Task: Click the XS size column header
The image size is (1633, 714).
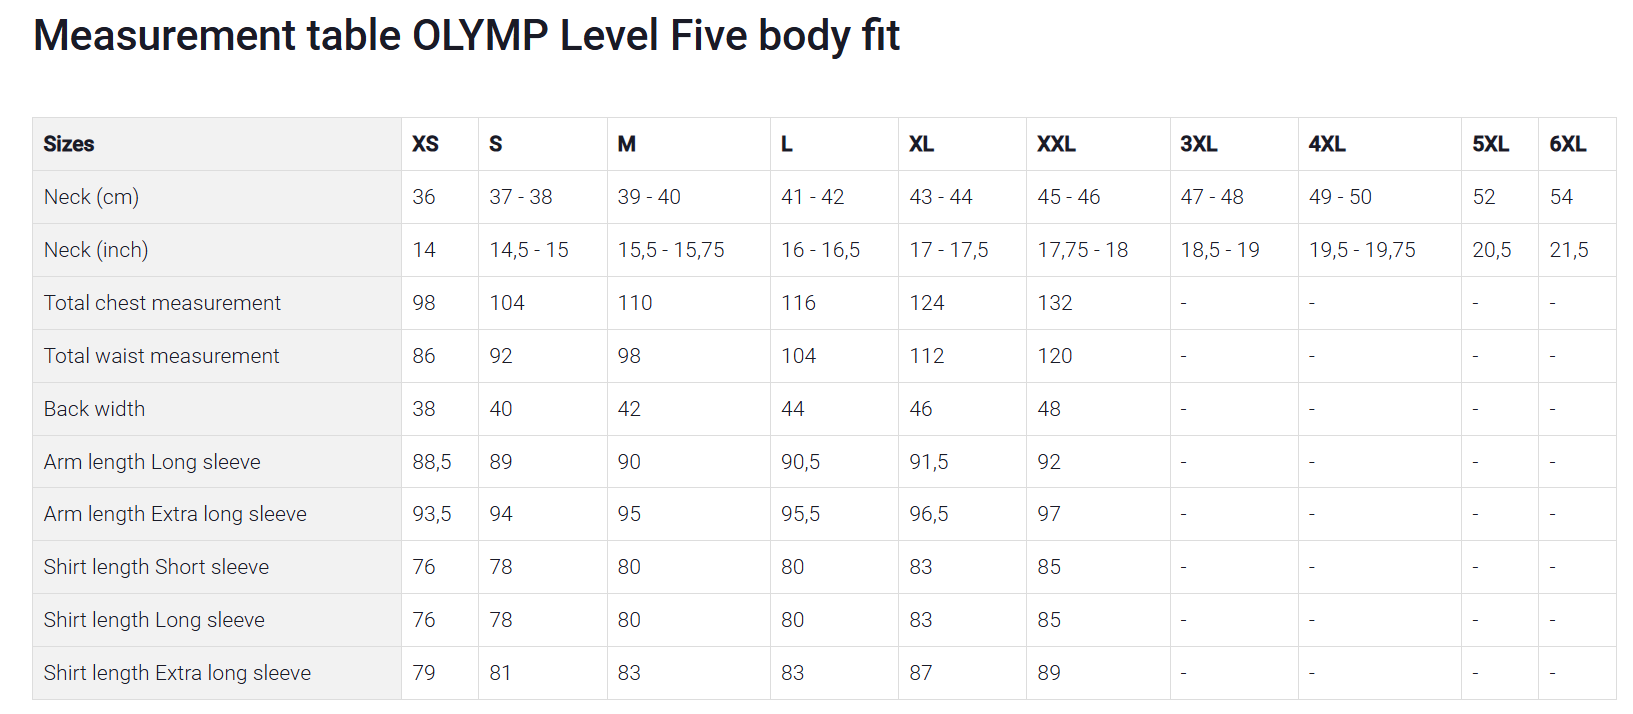Action: point(425,144)
